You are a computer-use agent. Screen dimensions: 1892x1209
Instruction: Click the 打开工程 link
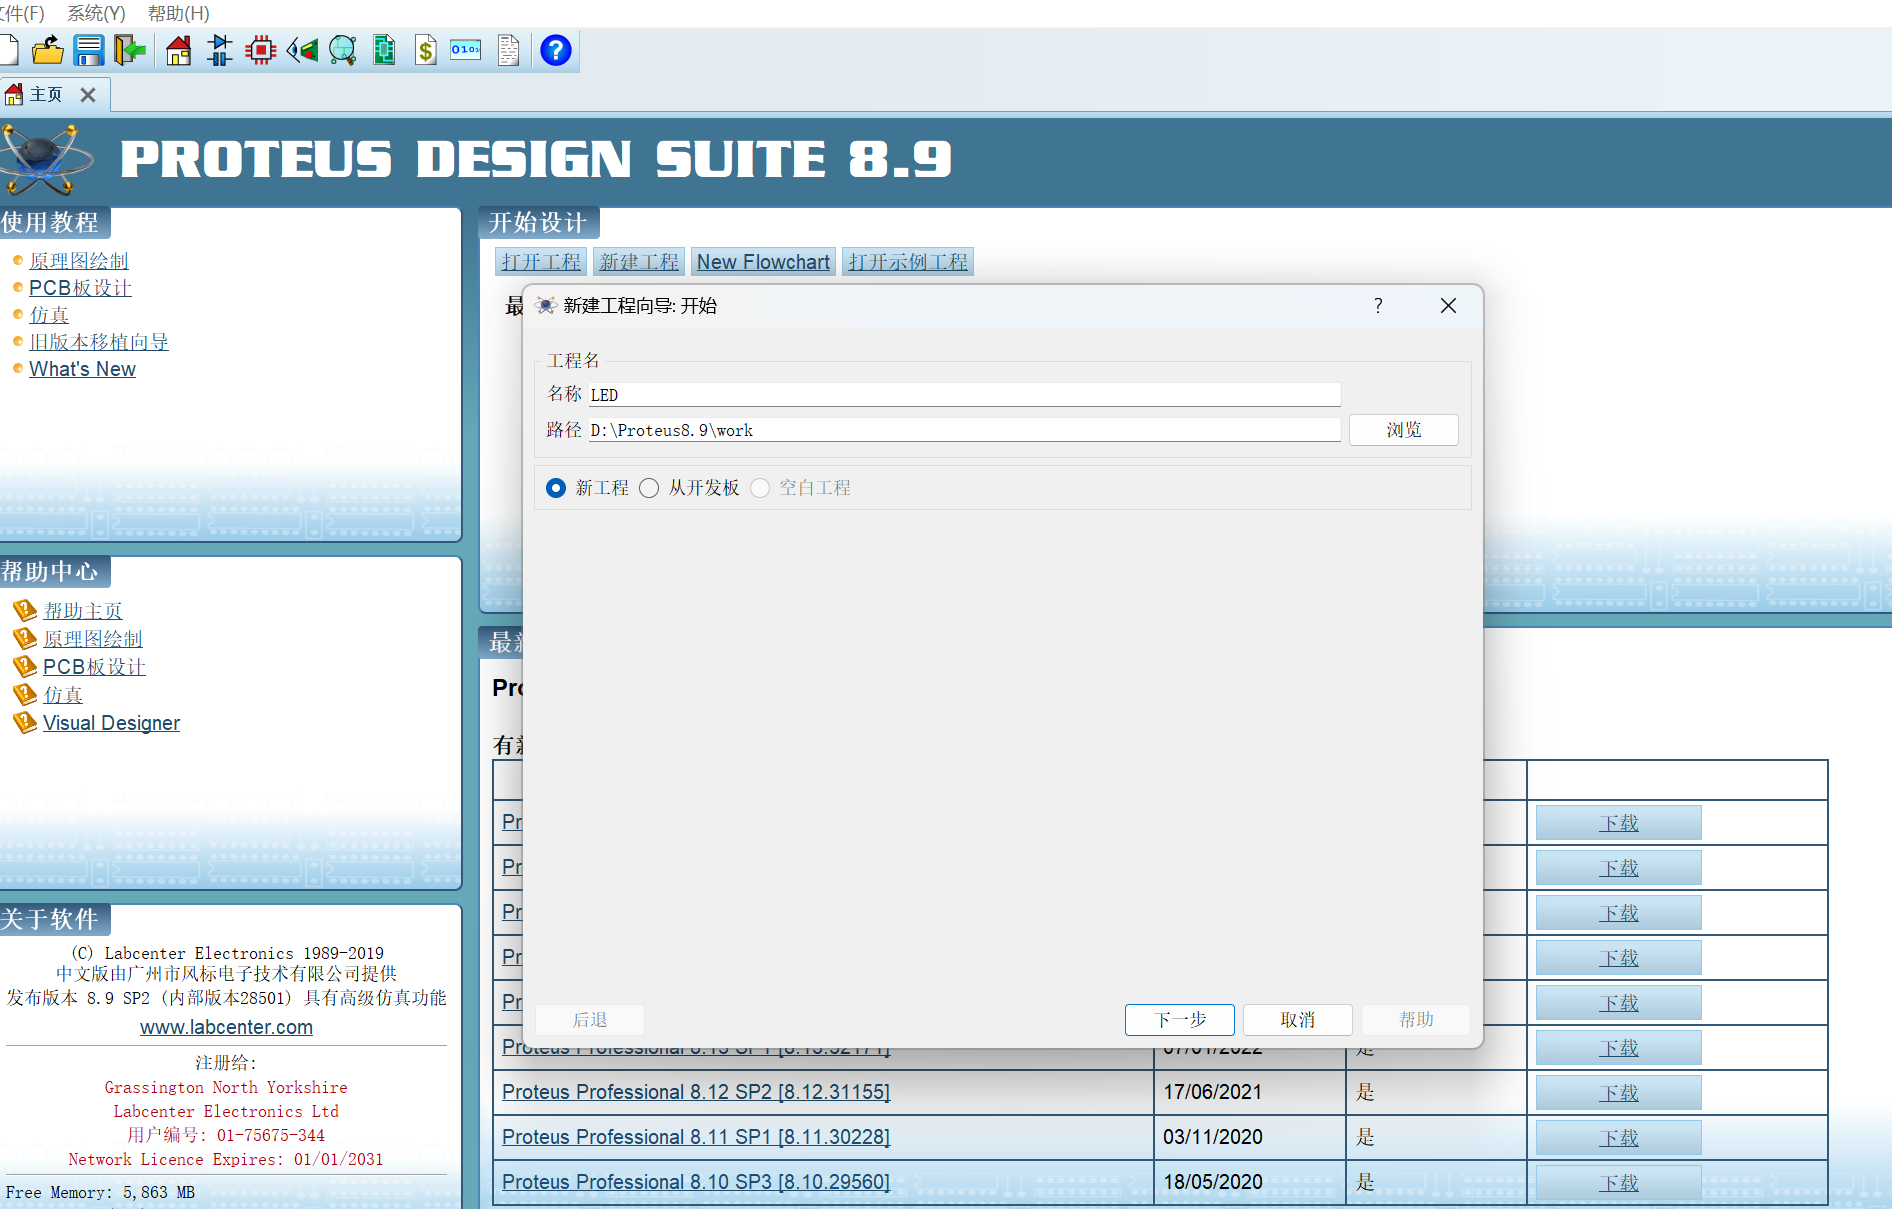[x=541, y=262]
